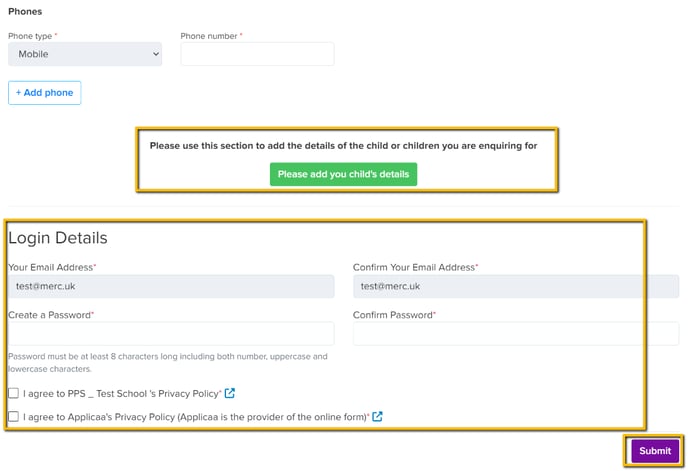
Task: Open Applicaa privacy policy external link icon
Action: pos(377,416)
